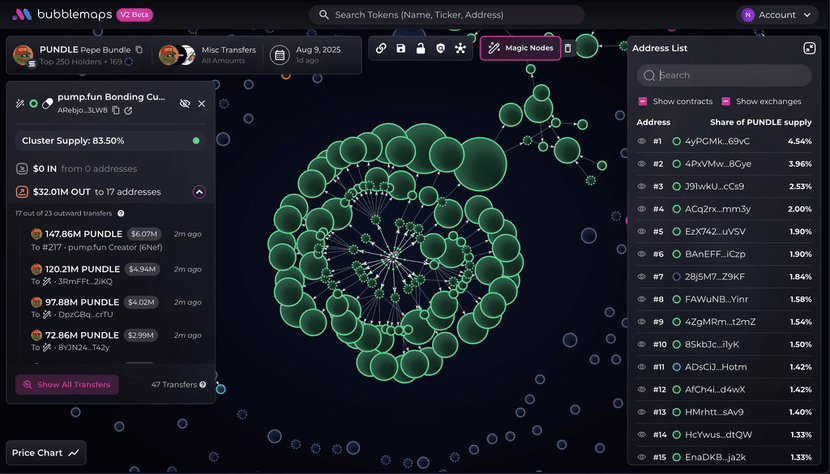Open the calendar date picker icon
This screenshot has height=474, width=830.
(x=279, y=55)
